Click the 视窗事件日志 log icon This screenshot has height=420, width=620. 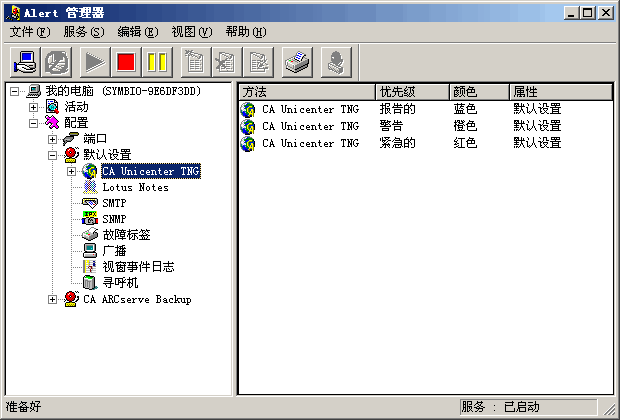pos(90,267)
